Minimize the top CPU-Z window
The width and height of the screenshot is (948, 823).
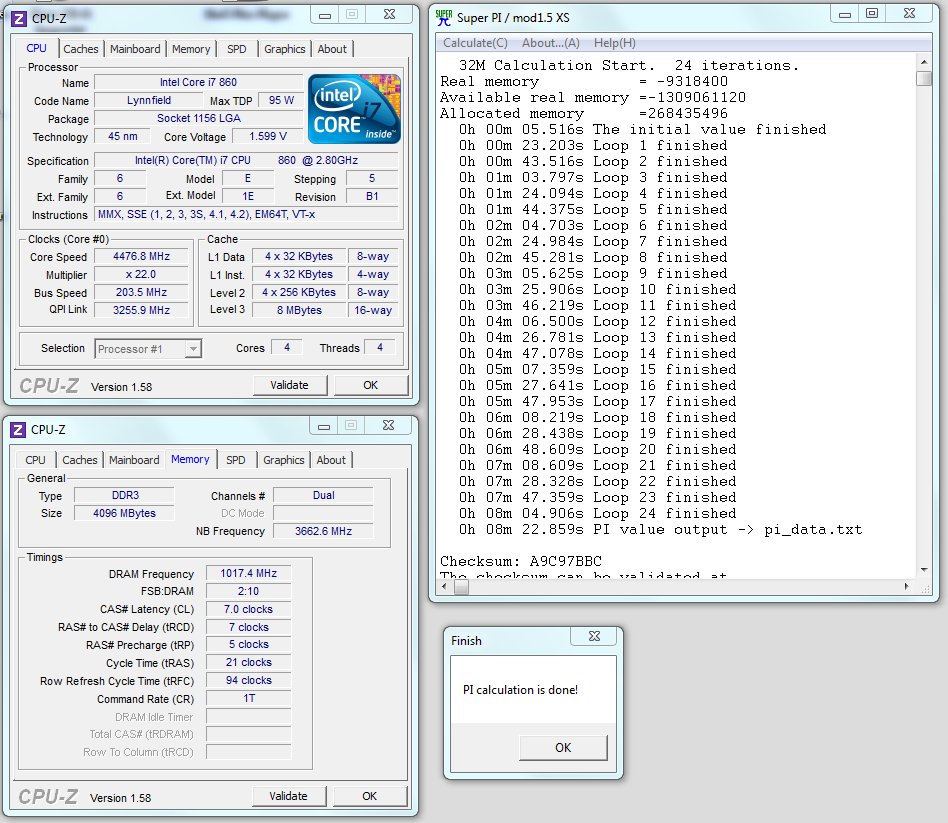[325, 15]
